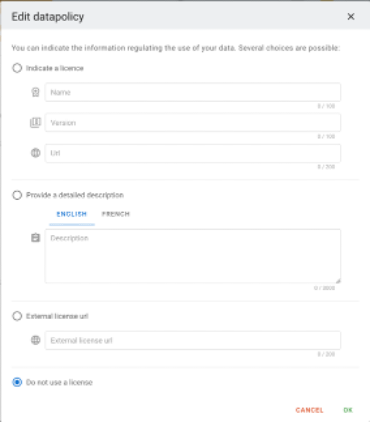The image size is (370, 422).
Task: Confirm with the OK button
Action: coord(348,410)
